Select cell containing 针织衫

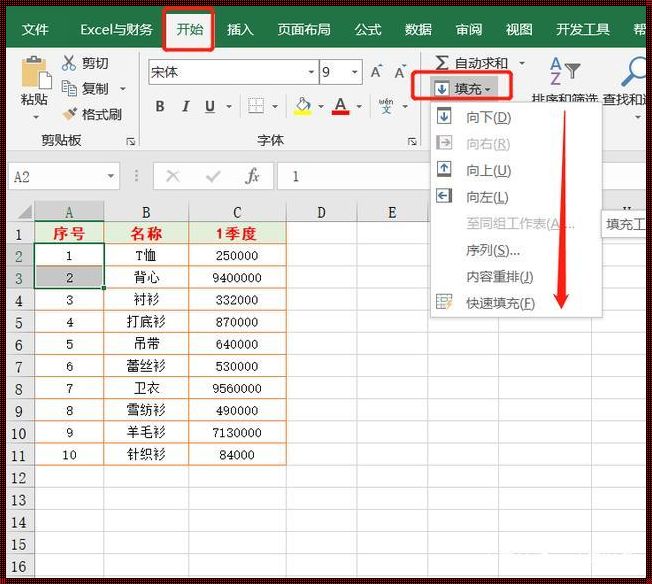pyautogui.click(x=146, y=455)
